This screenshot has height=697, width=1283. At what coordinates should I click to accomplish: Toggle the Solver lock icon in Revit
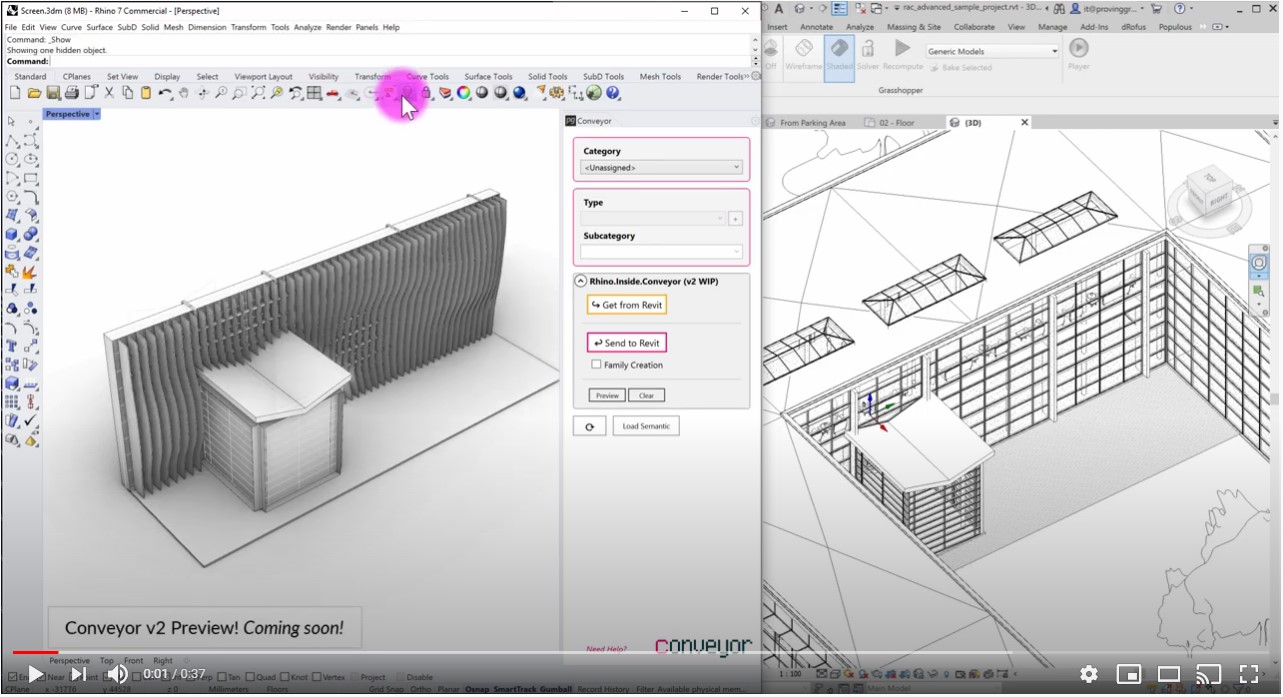coord(868,55)
